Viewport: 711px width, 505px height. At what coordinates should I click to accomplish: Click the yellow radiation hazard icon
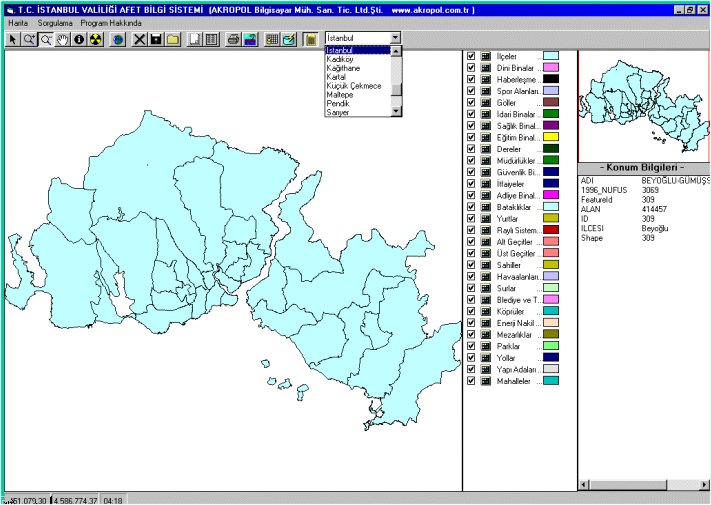tap(95, 39)
